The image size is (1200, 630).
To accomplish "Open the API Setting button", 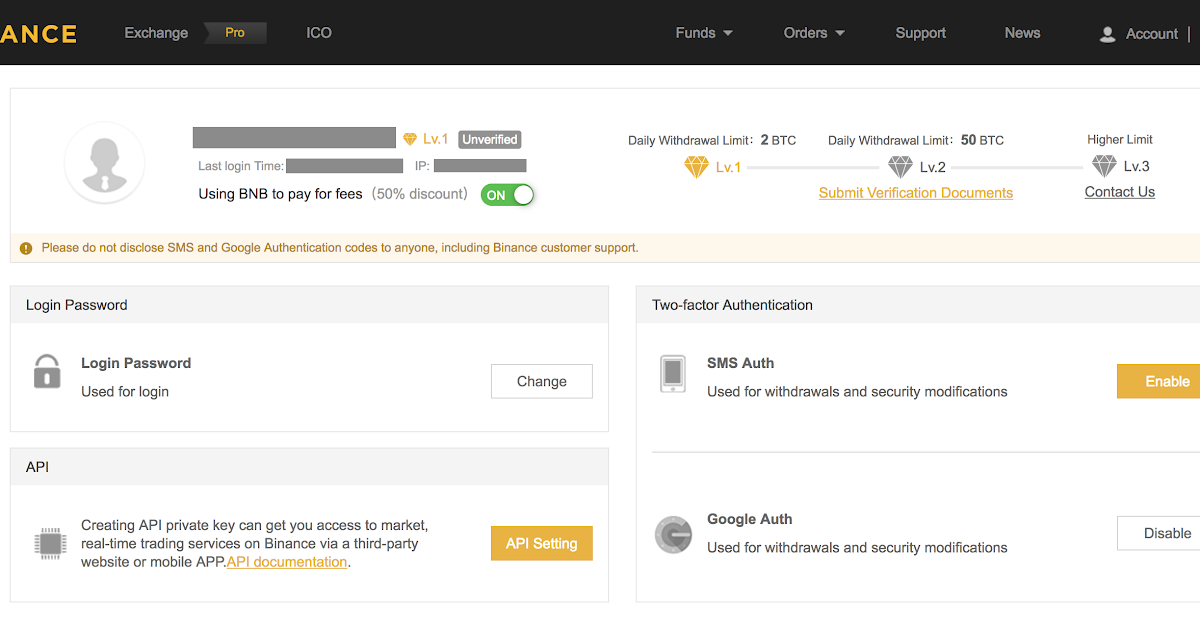I will click(x=541, y=543).
